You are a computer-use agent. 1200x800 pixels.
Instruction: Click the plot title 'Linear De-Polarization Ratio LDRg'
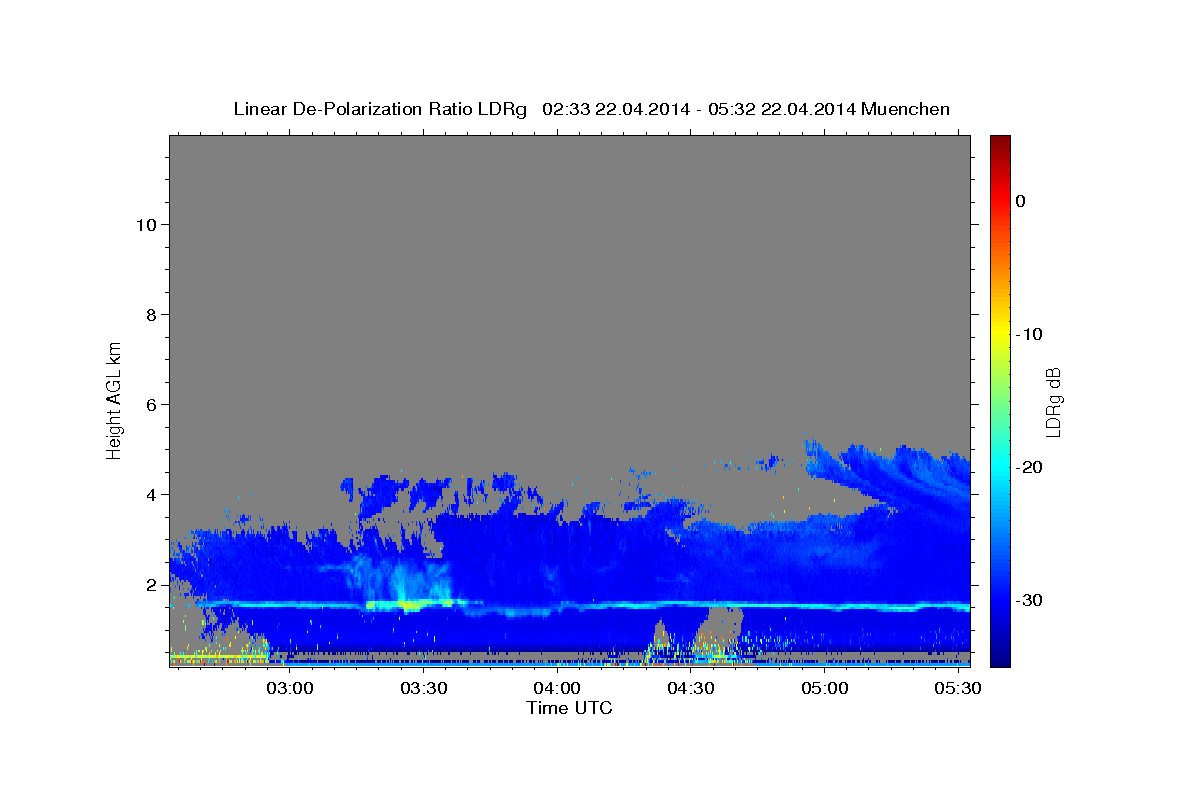[x=380, y=109]
